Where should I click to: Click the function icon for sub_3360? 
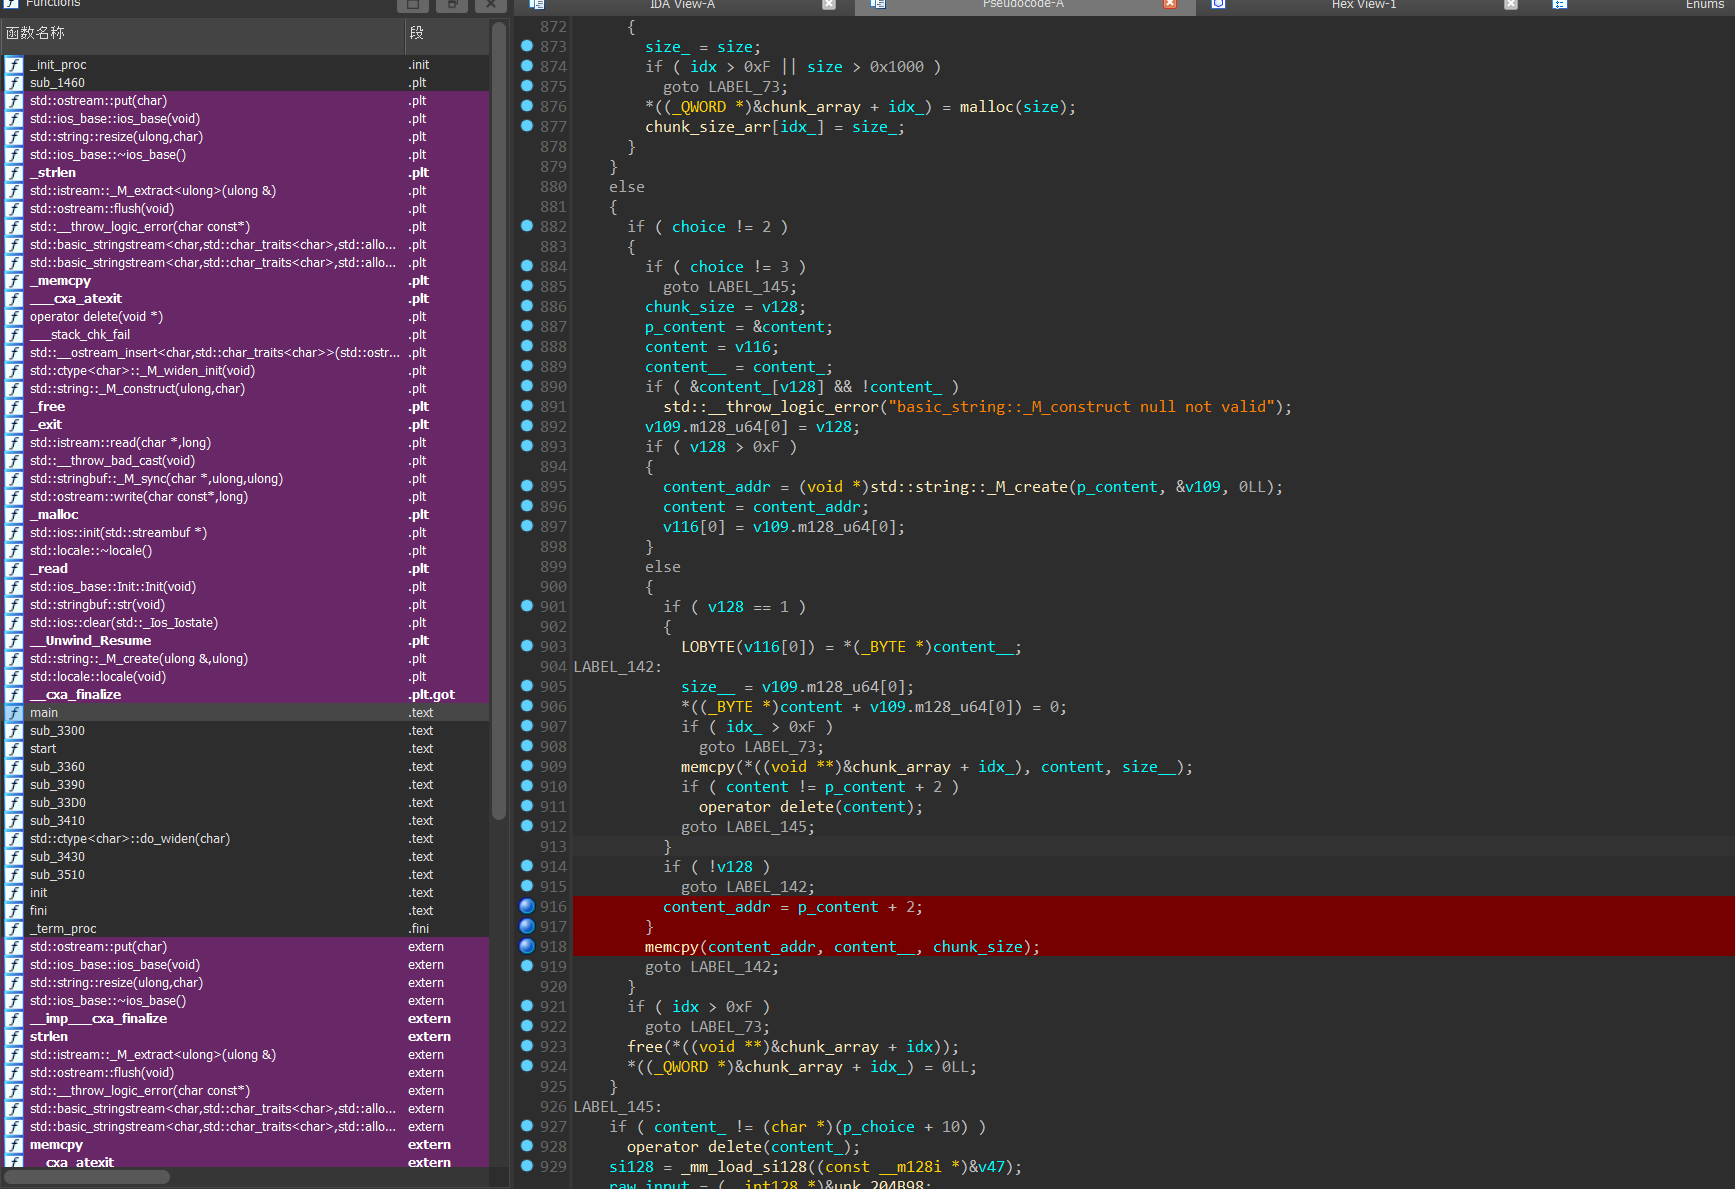pyautogui.click(x=15, y=767)
